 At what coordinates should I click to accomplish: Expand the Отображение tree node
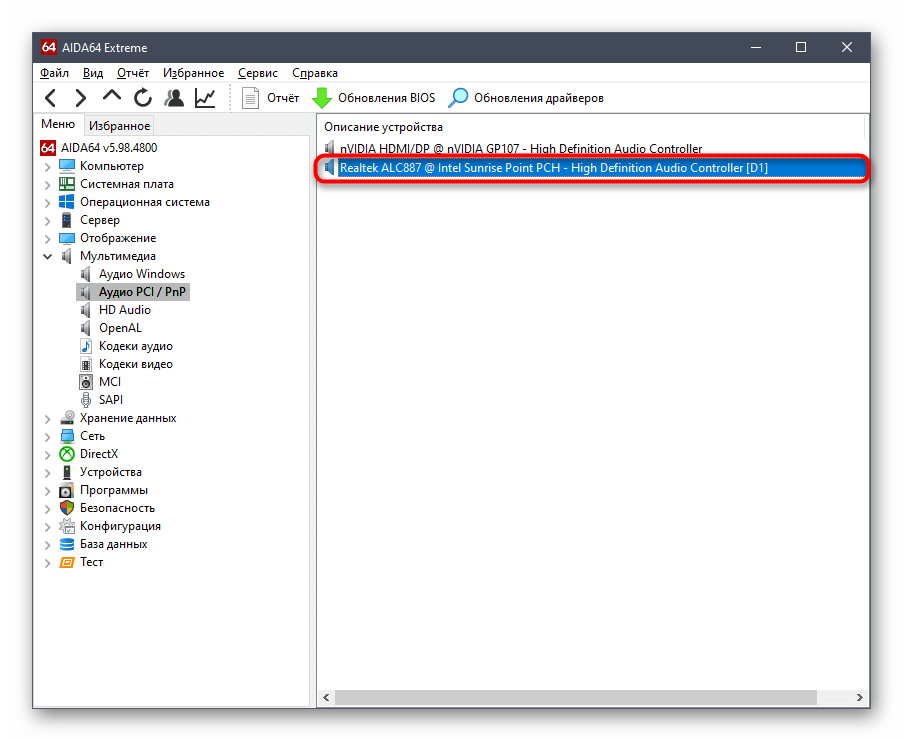click(x=48, y=239)
